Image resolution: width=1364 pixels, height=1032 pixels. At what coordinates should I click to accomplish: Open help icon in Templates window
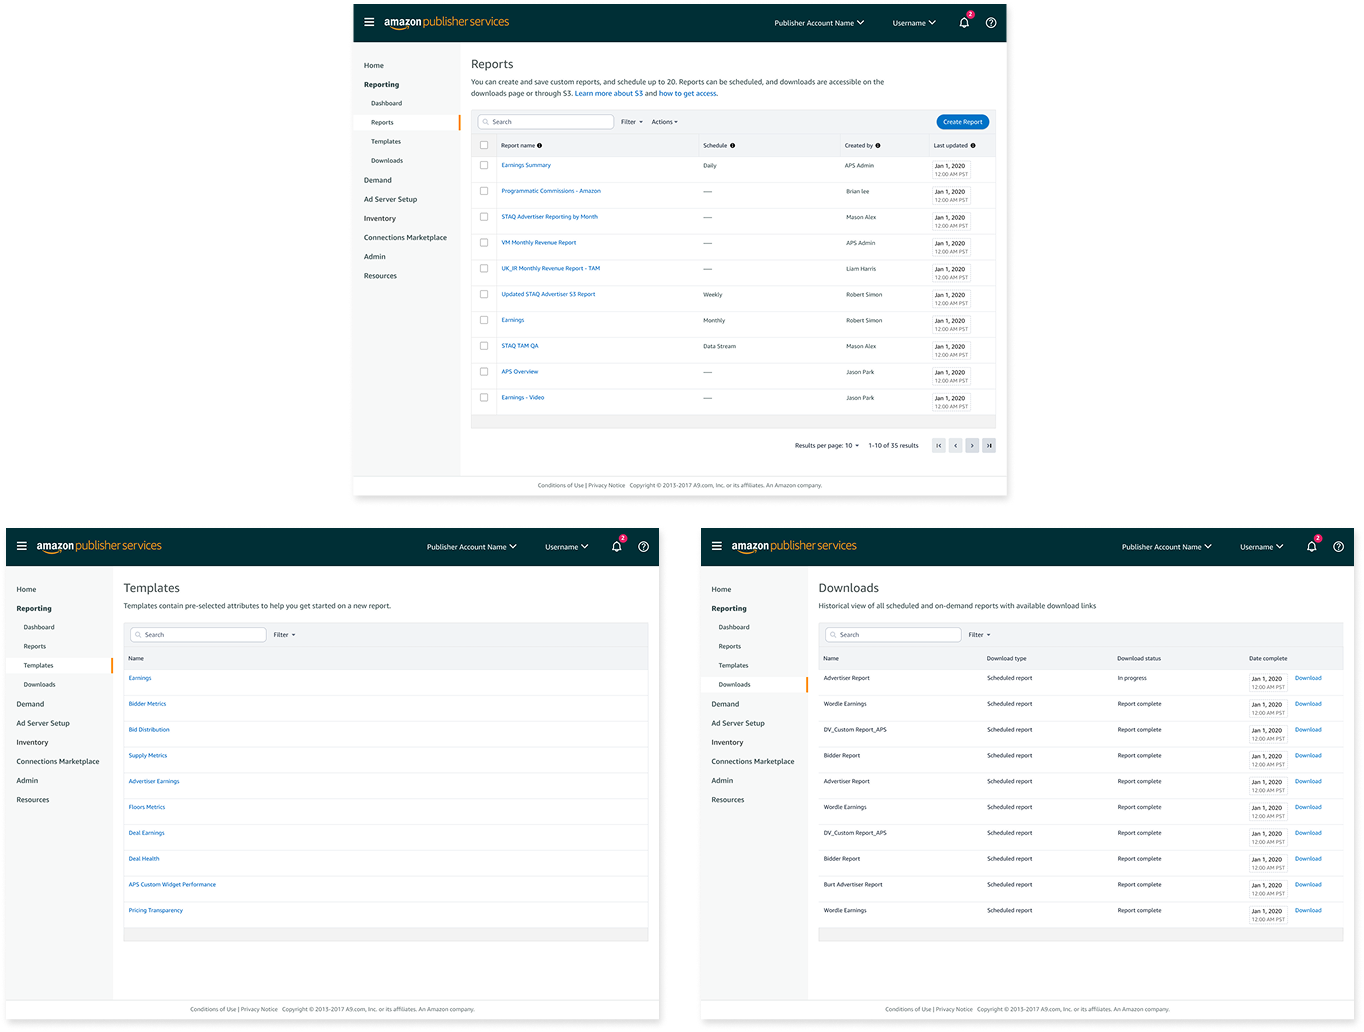click(643, 547)
